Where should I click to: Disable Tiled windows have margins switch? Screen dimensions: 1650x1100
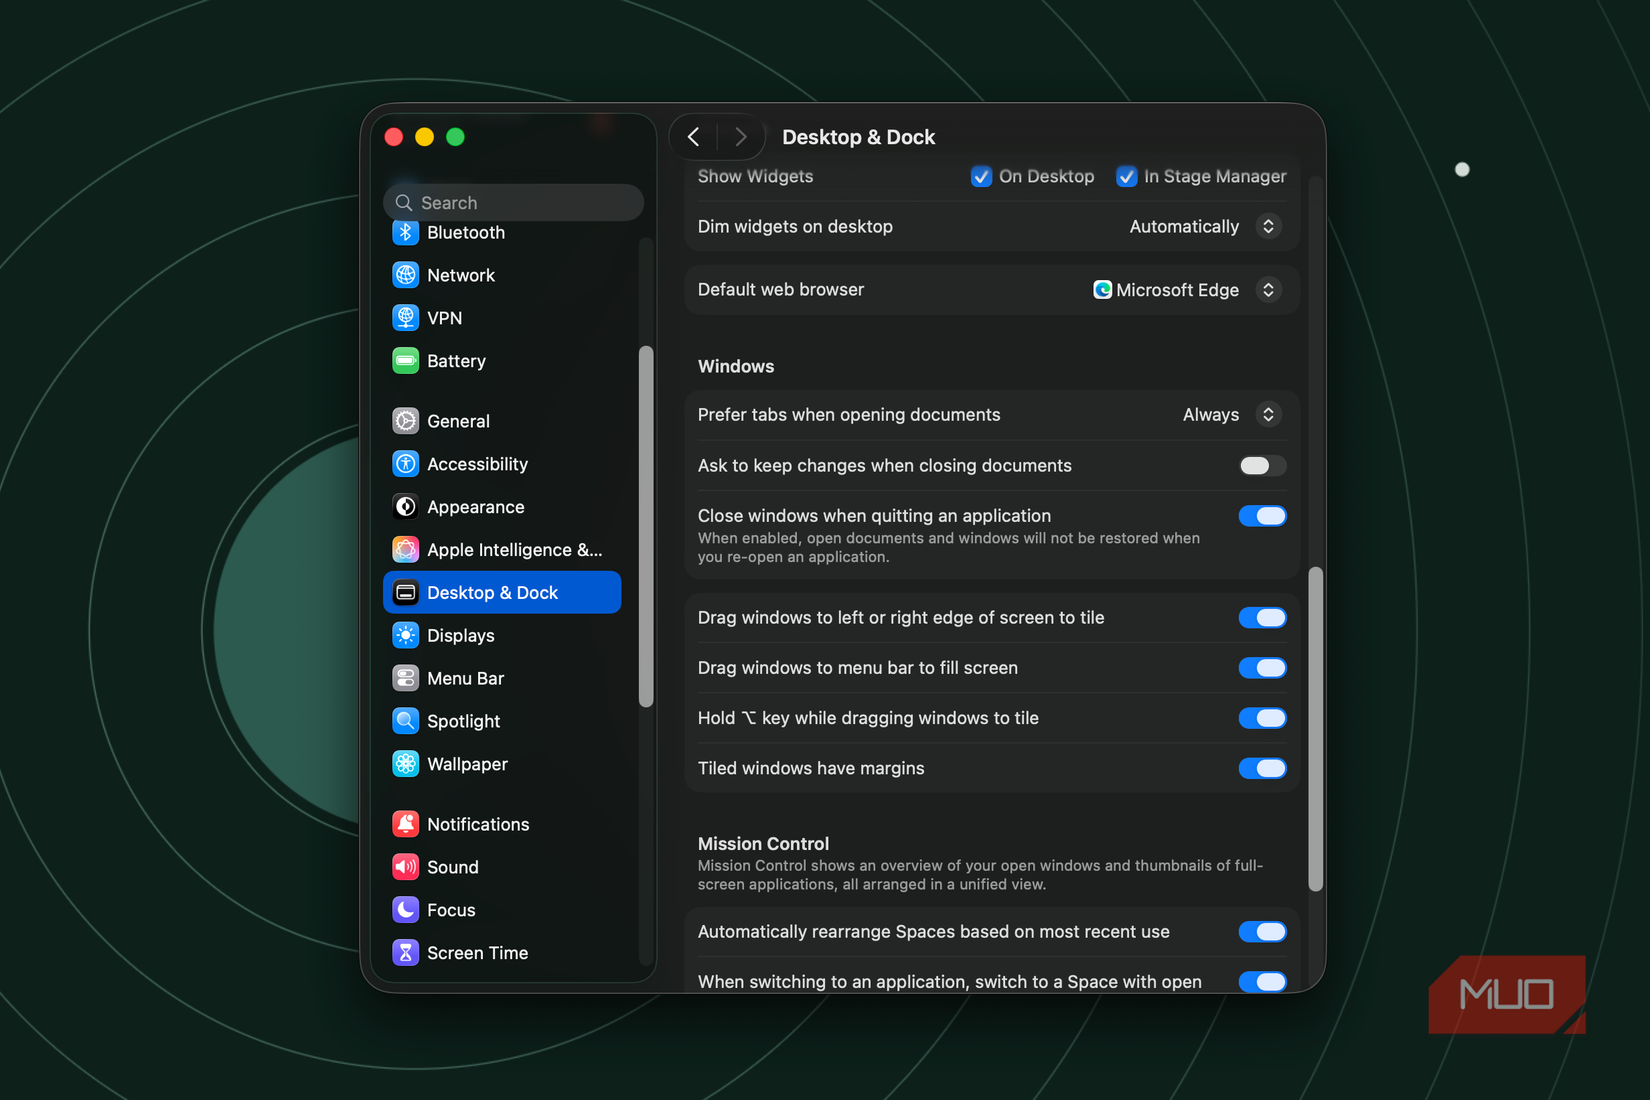1262,768
